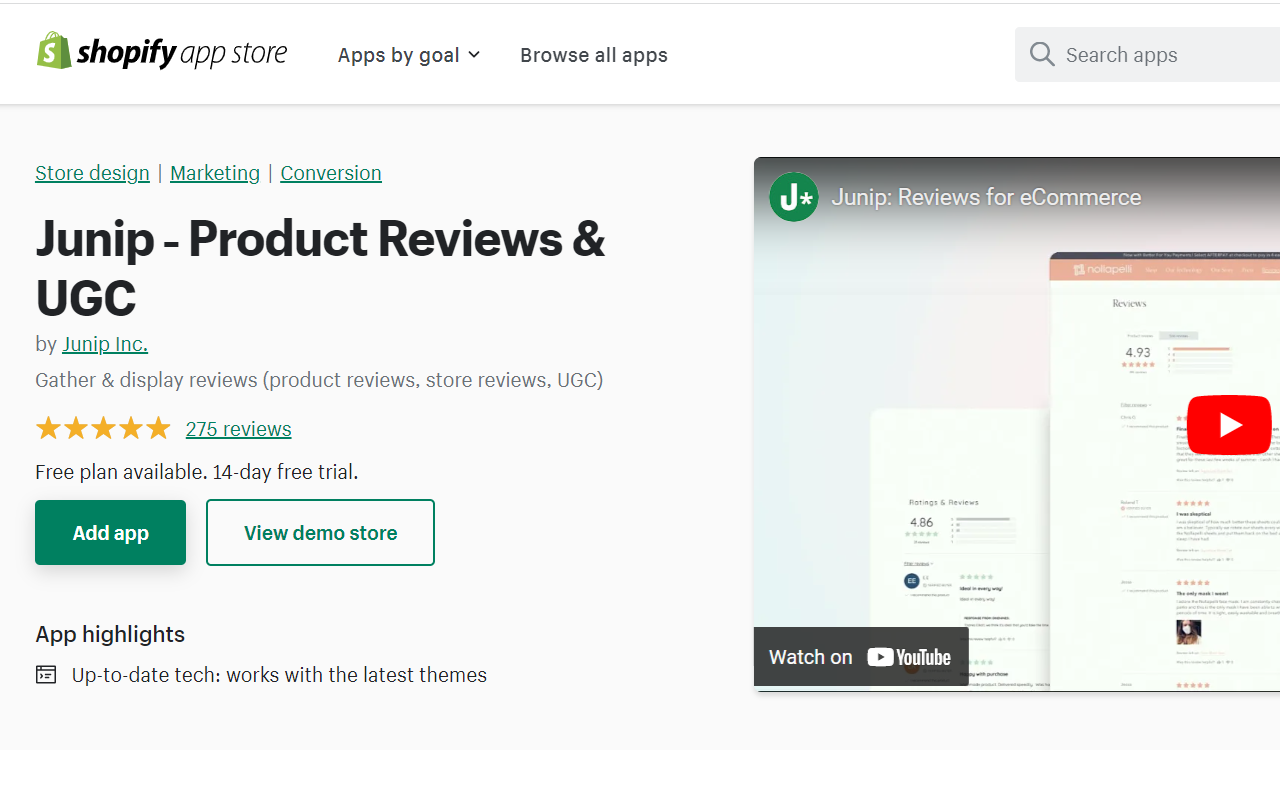Viewport: 1280px width, 800px height.
Task: Open the Store design category link
Action: click(92, 173)
